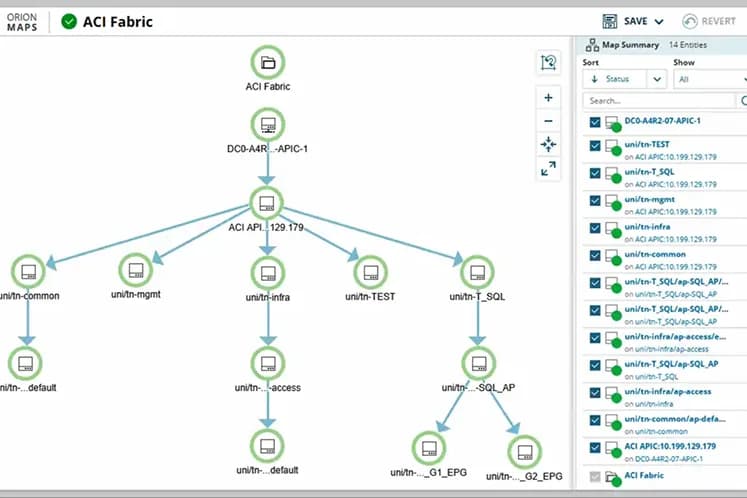747x498 pixels.
Task: Click the Map Summary panel icon
Action: 592,45
